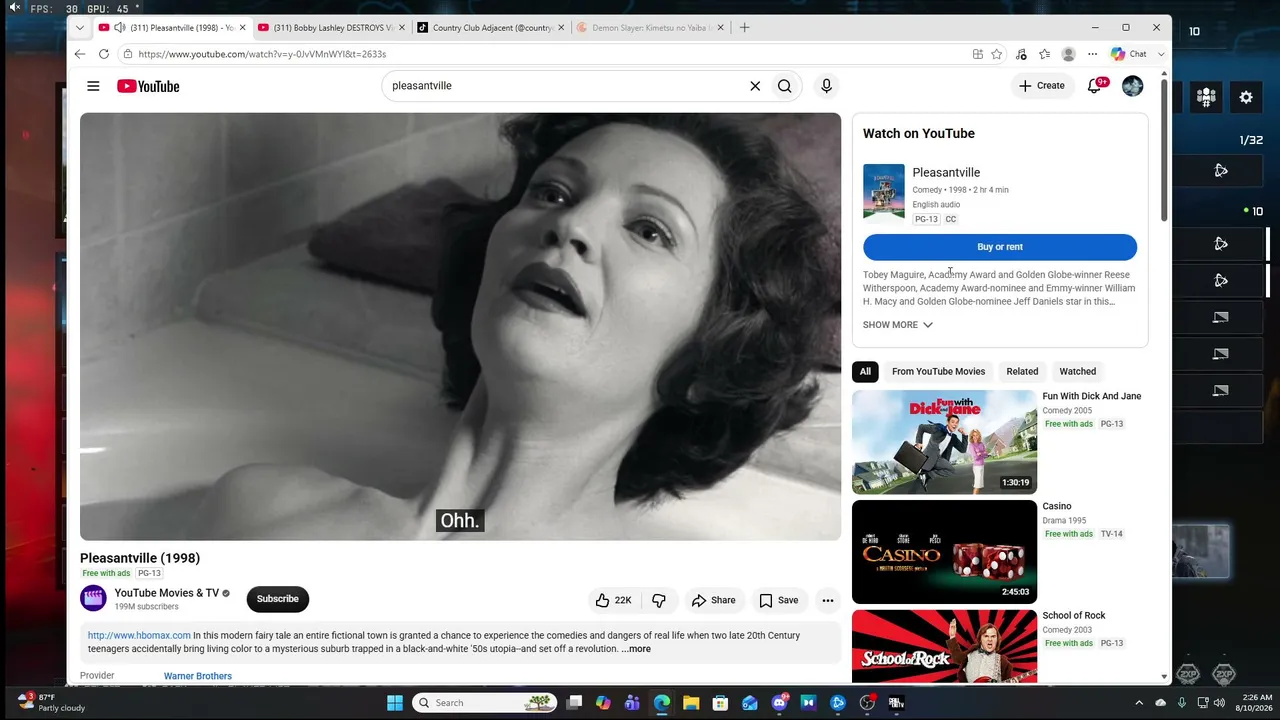Click the browser address bar URL
Screen dimensions: 1280x720
coord(262,54)
